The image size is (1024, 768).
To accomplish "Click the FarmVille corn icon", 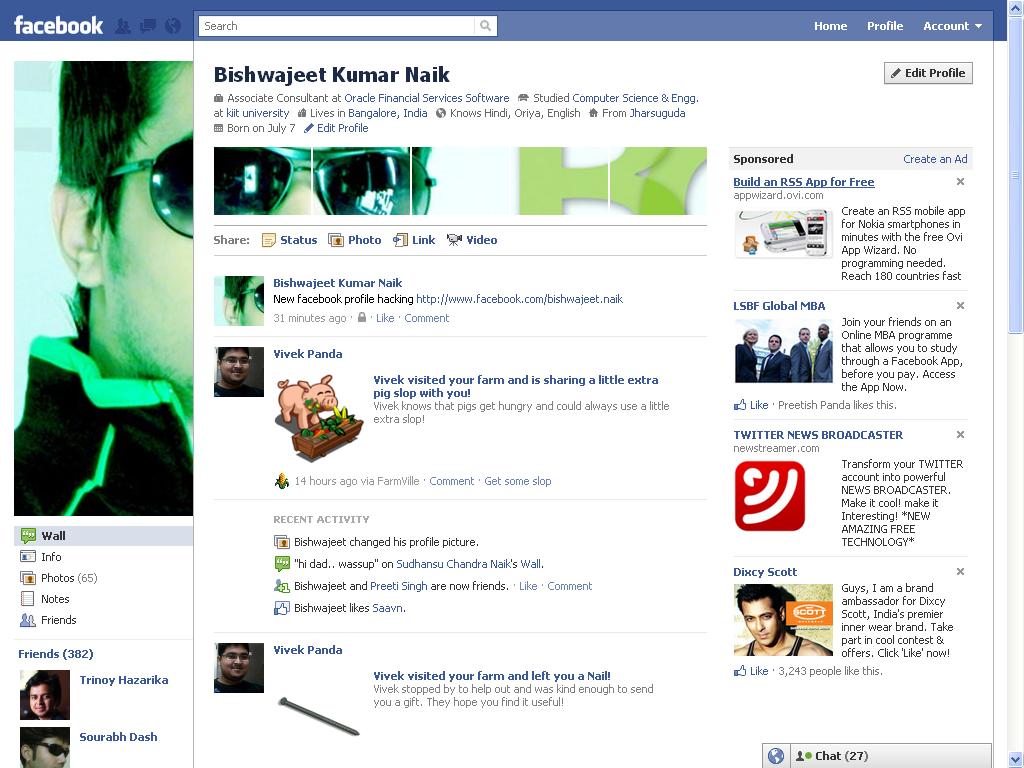I will [x=281, y=481].
